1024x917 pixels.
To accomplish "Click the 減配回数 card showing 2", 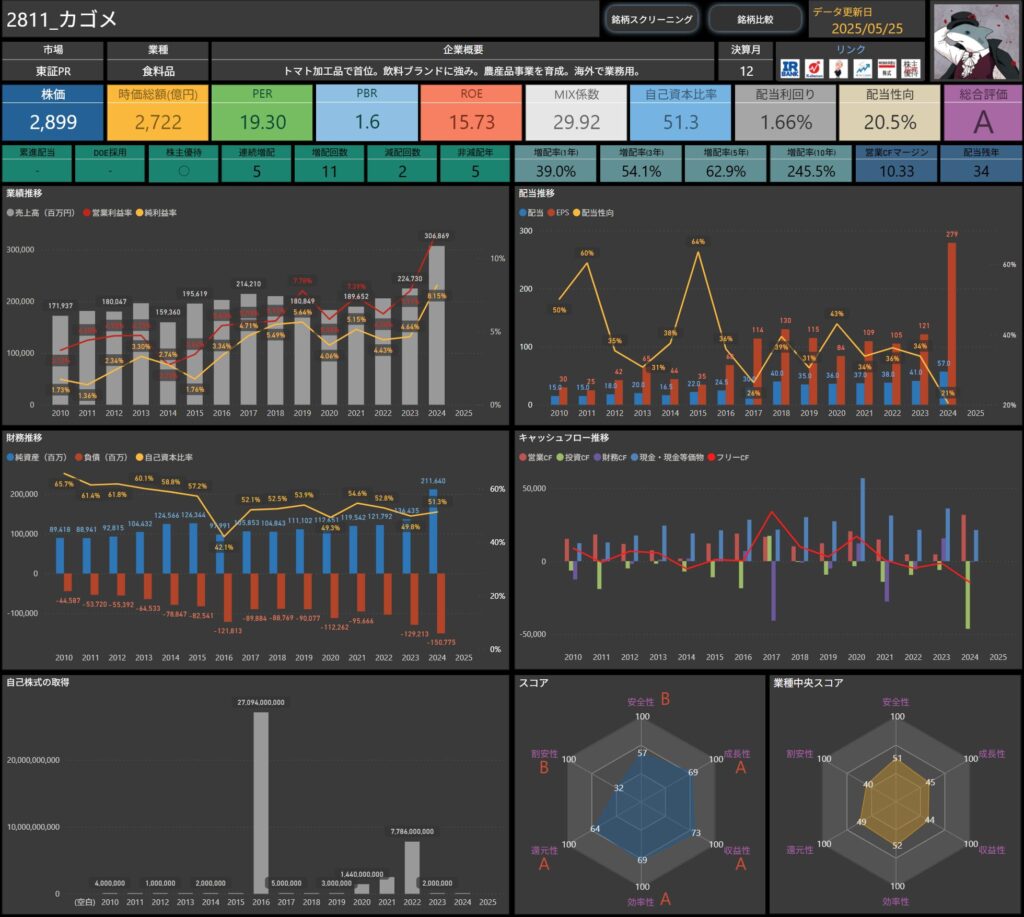I will [x=402, y=163].
